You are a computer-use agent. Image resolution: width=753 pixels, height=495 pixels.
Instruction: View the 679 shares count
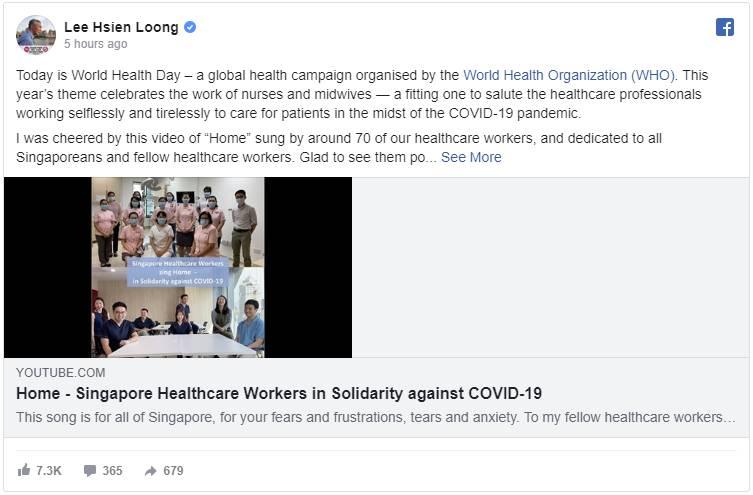[x=173, y=471]
